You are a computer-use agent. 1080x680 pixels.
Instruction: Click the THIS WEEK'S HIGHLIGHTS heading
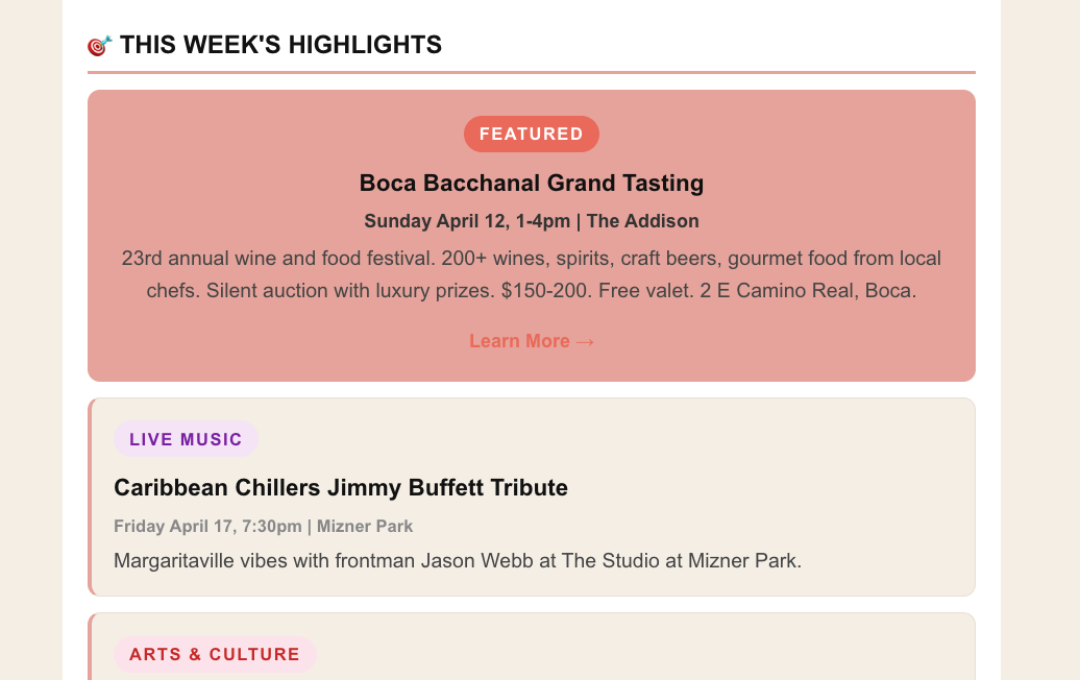point(280,45)
